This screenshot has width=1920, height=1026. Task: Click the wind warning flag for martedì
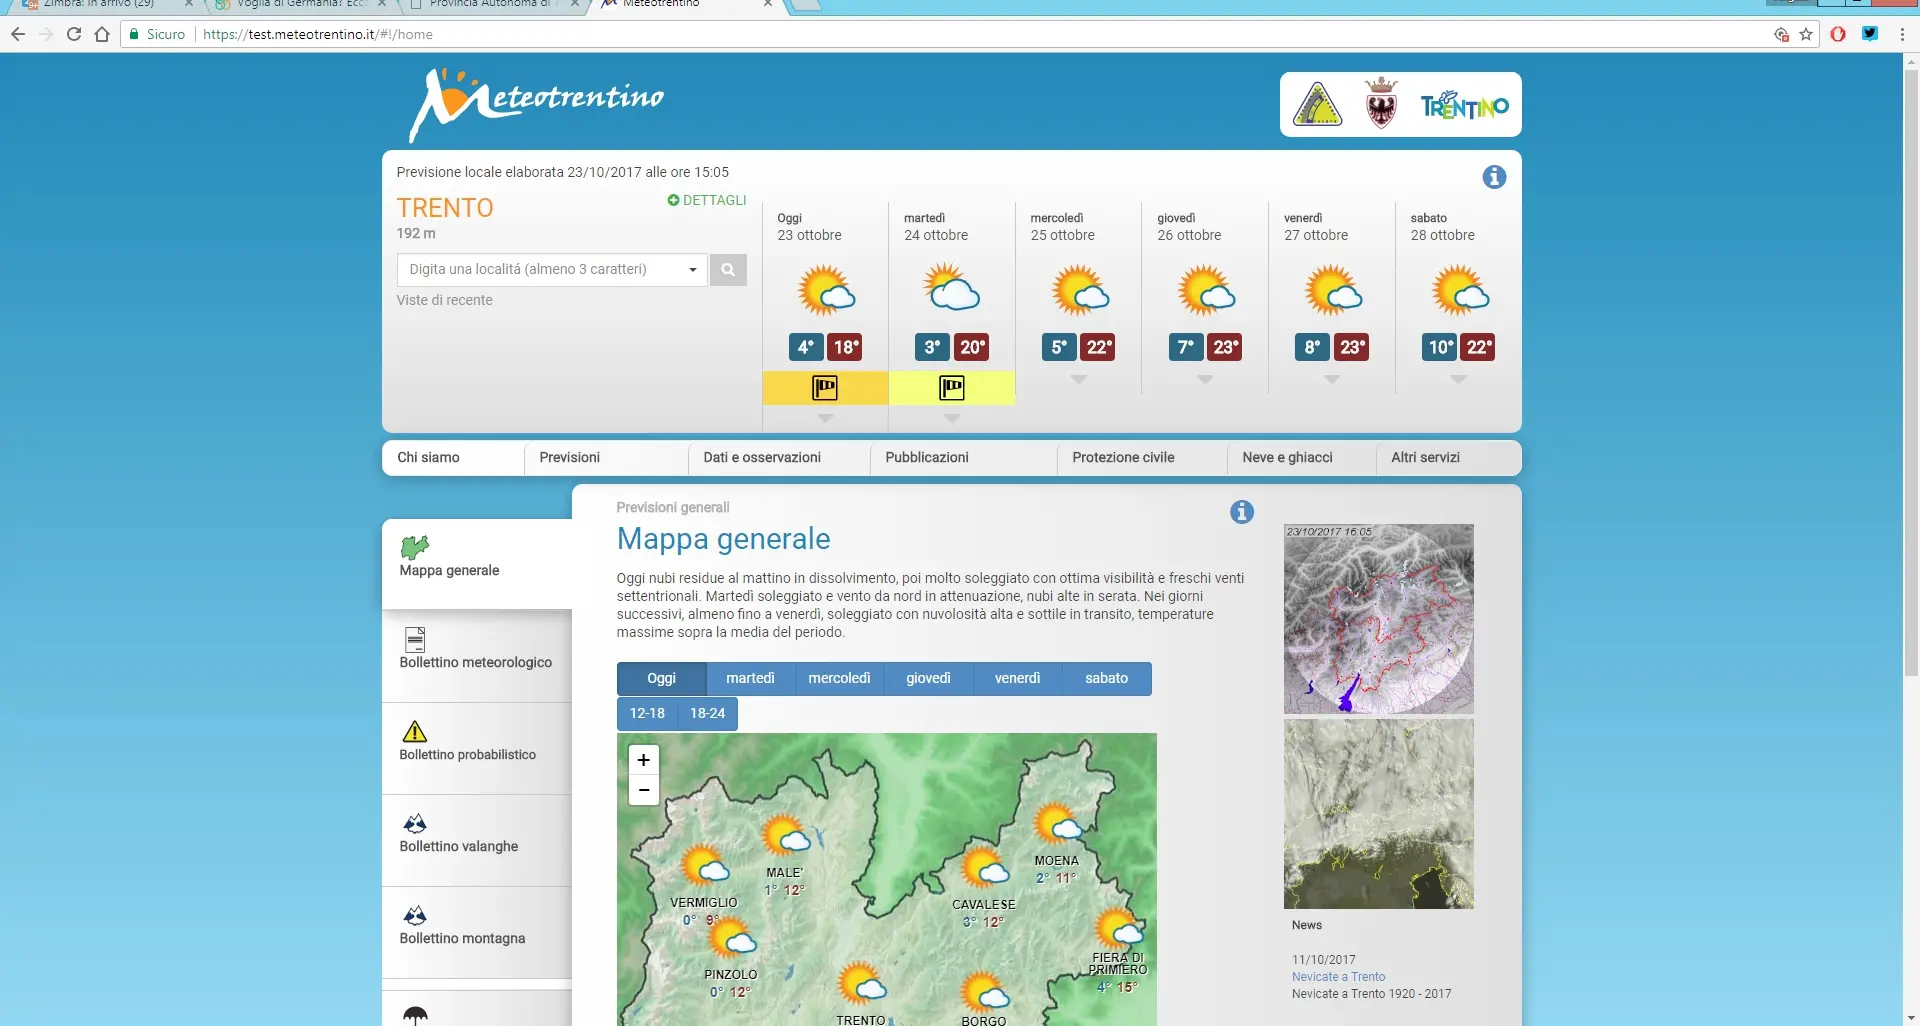click(952, 388)
